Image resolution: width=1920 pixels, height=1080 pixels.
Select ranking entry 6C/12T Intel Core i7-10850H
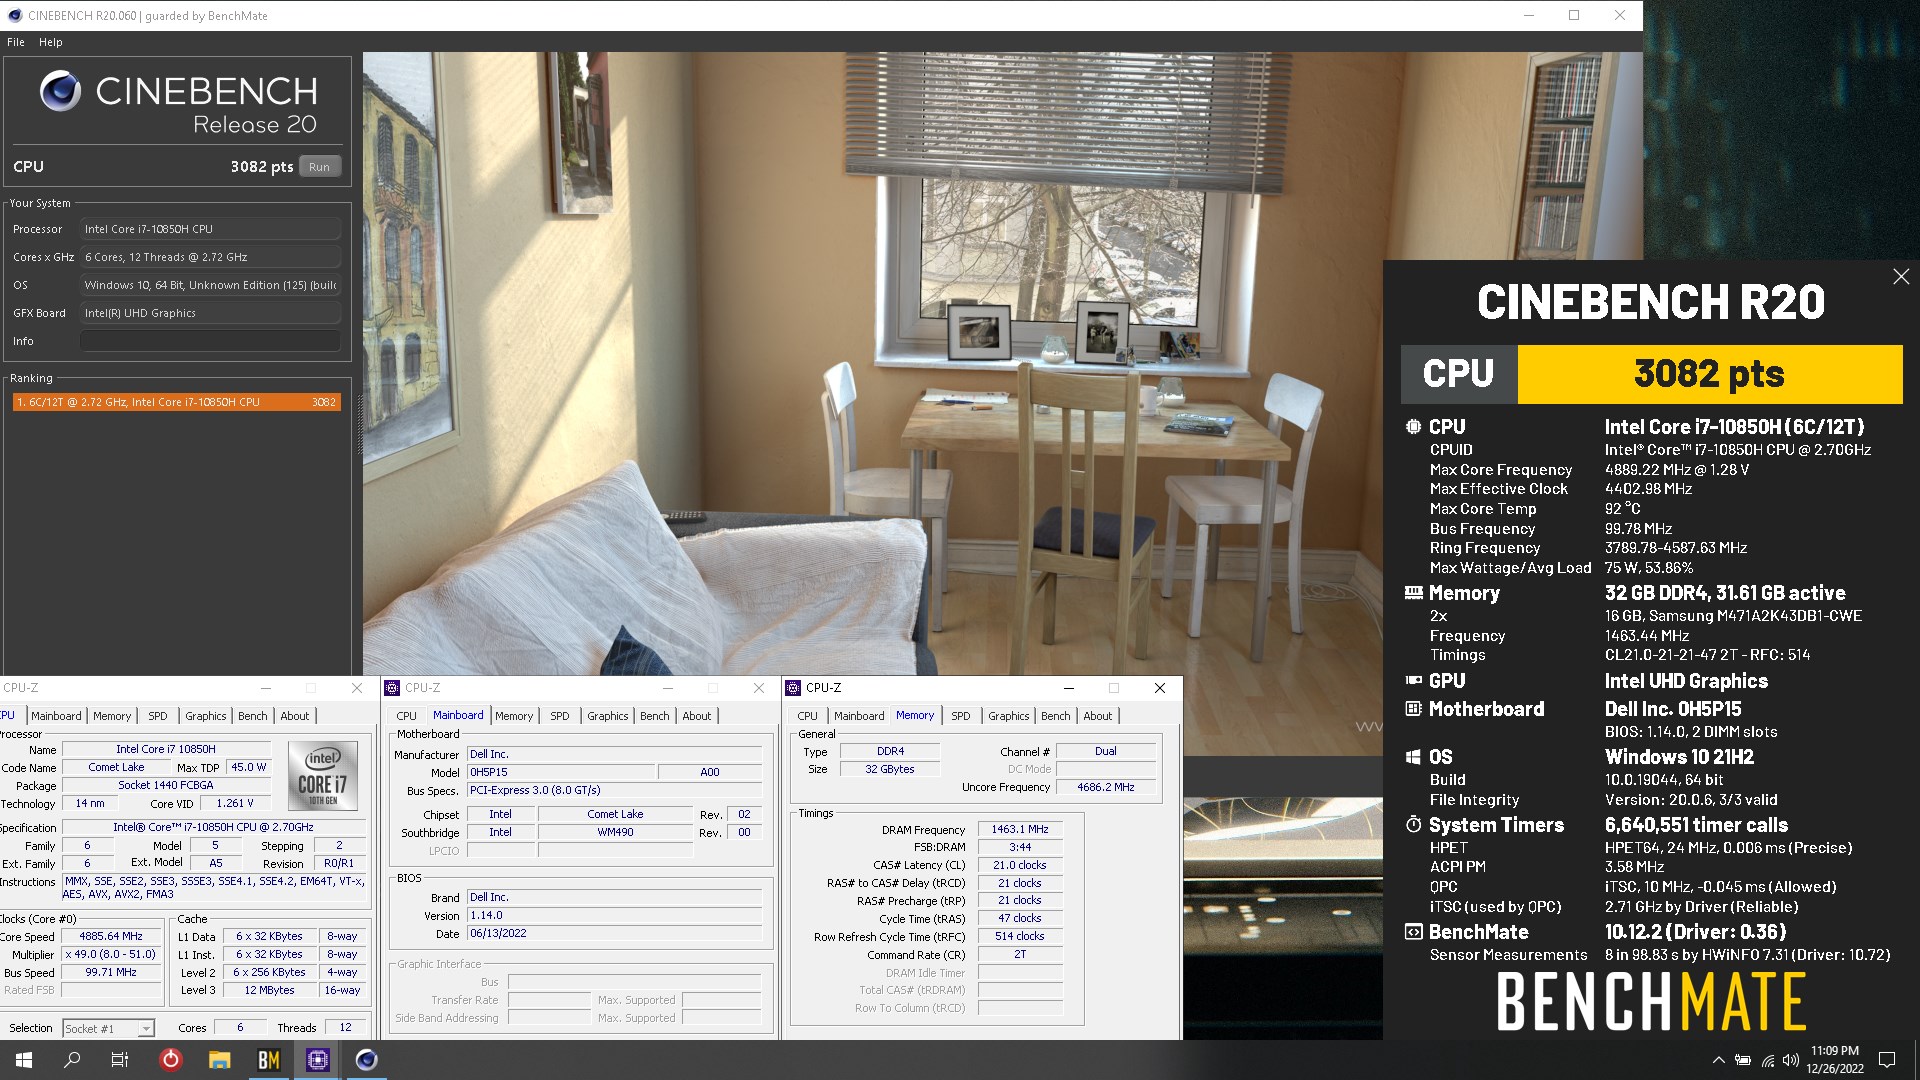tap(177, 402)
